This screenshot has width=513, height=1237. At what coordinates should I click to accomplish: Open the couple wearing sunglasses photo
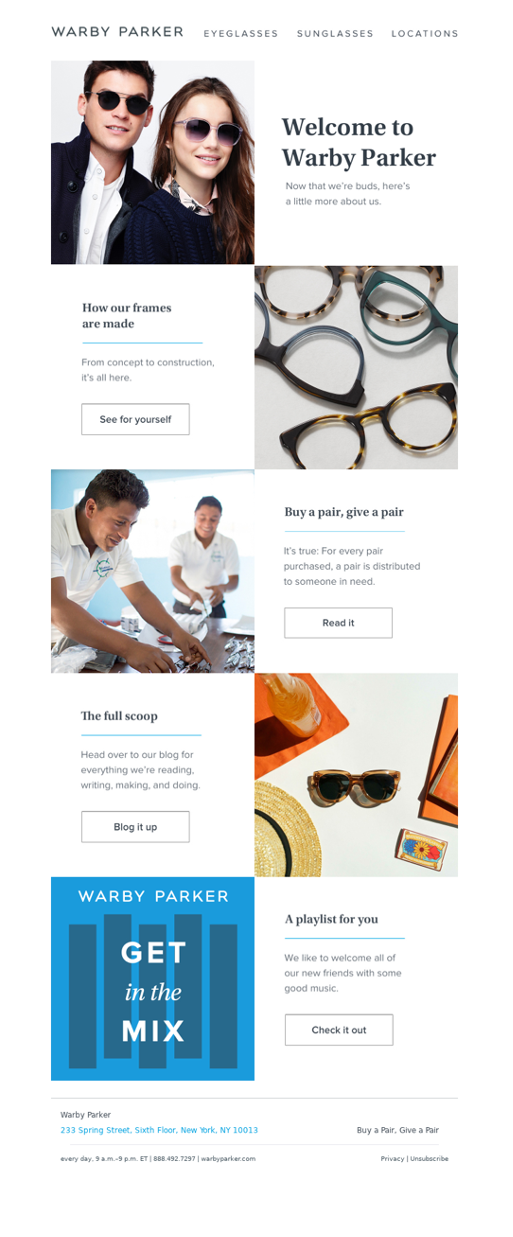(x=152, y=162)
